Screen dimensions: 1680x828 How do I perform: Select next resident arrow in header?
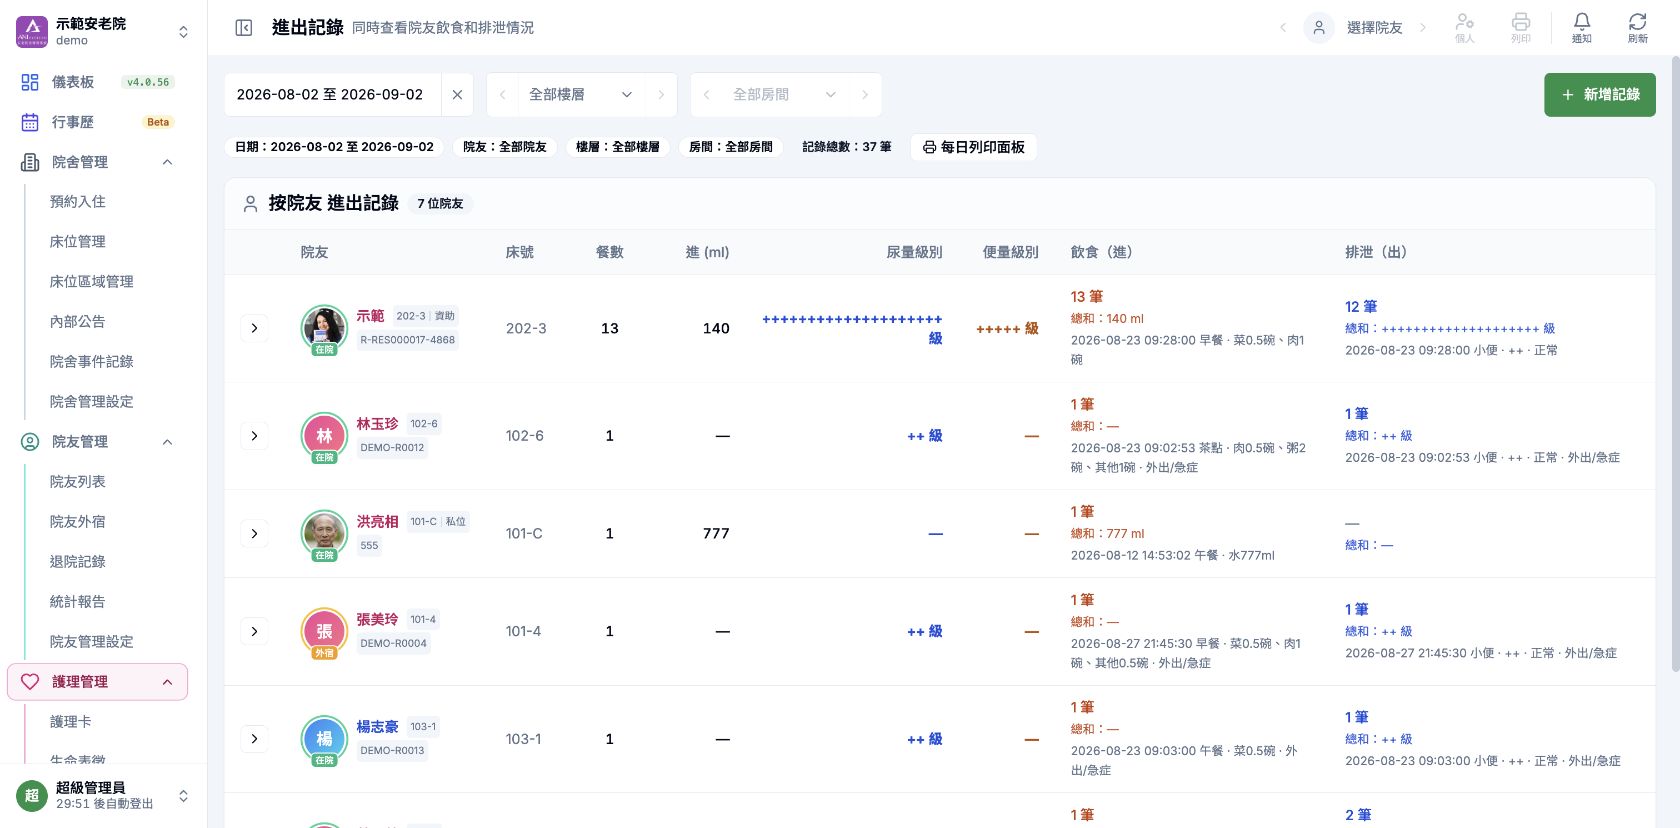tap(1423, 28)
